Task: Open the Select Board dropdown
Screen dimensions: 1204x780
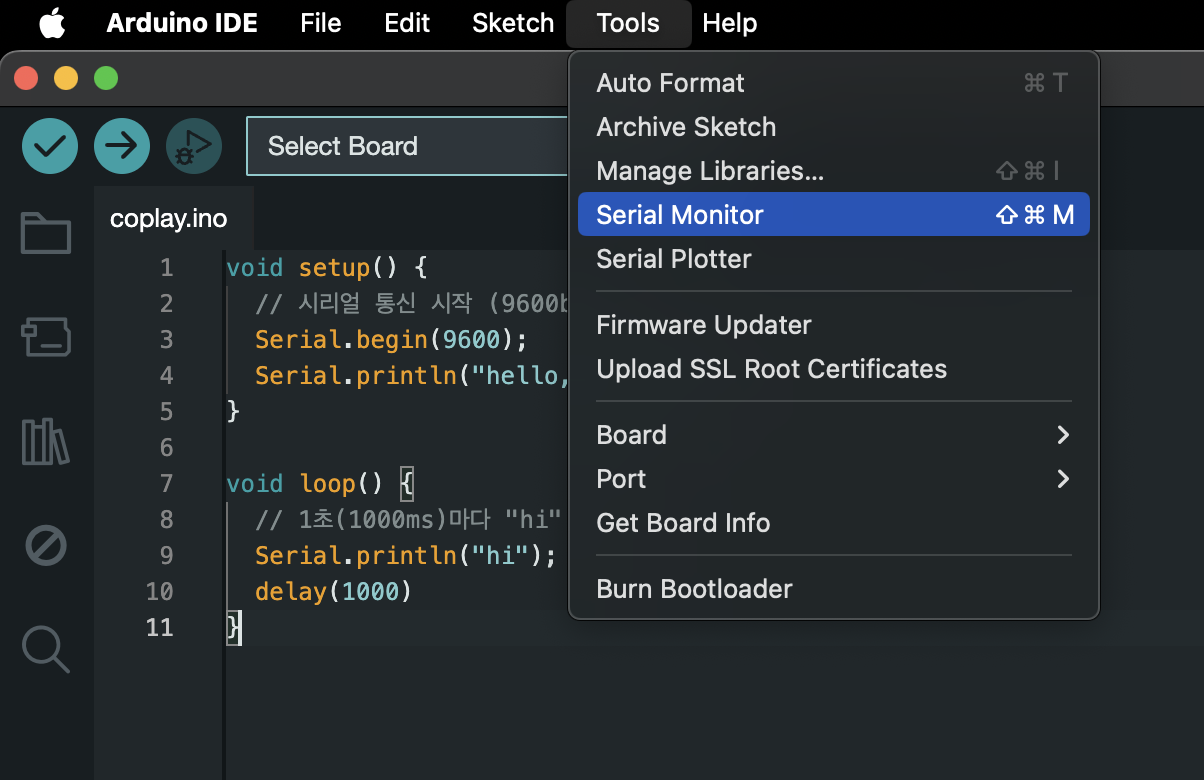Action: 407,146
